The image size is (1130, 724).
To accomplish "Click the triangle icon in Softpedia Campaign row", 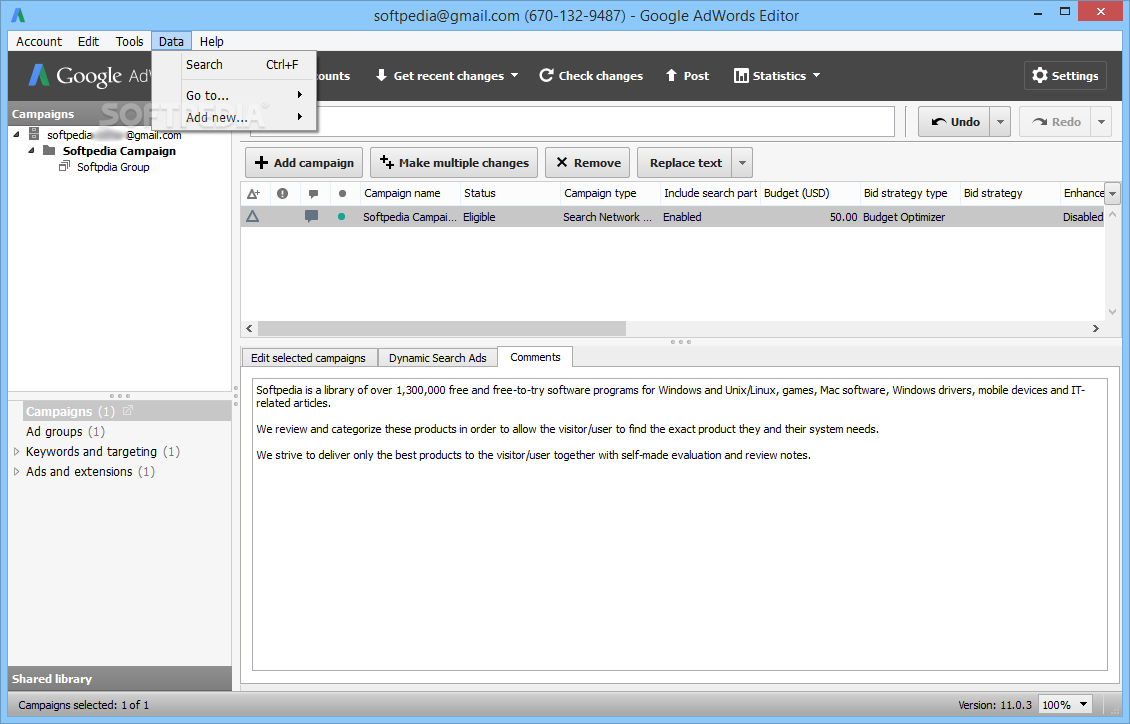I will click(x=252, y=216).
